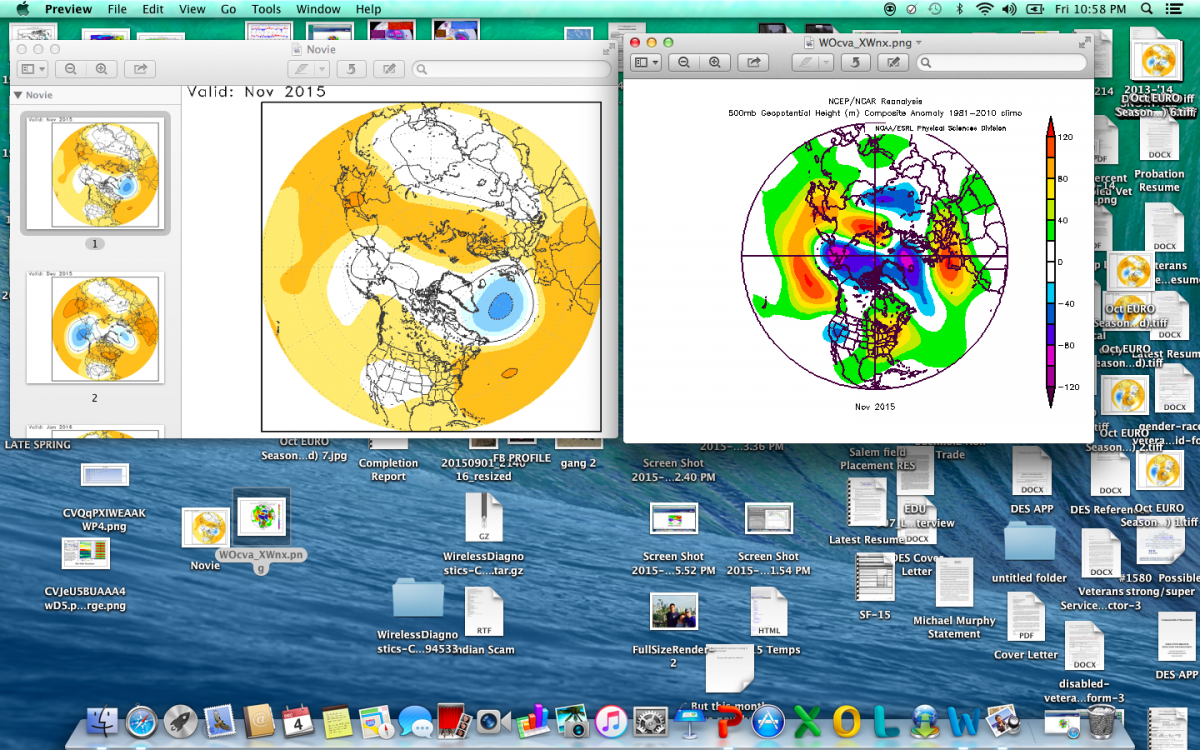Open Spotlight search in the menu bar
The width and height of the screenshot is (1200, 750).
pyautogui.click(x=1147, y=9)
